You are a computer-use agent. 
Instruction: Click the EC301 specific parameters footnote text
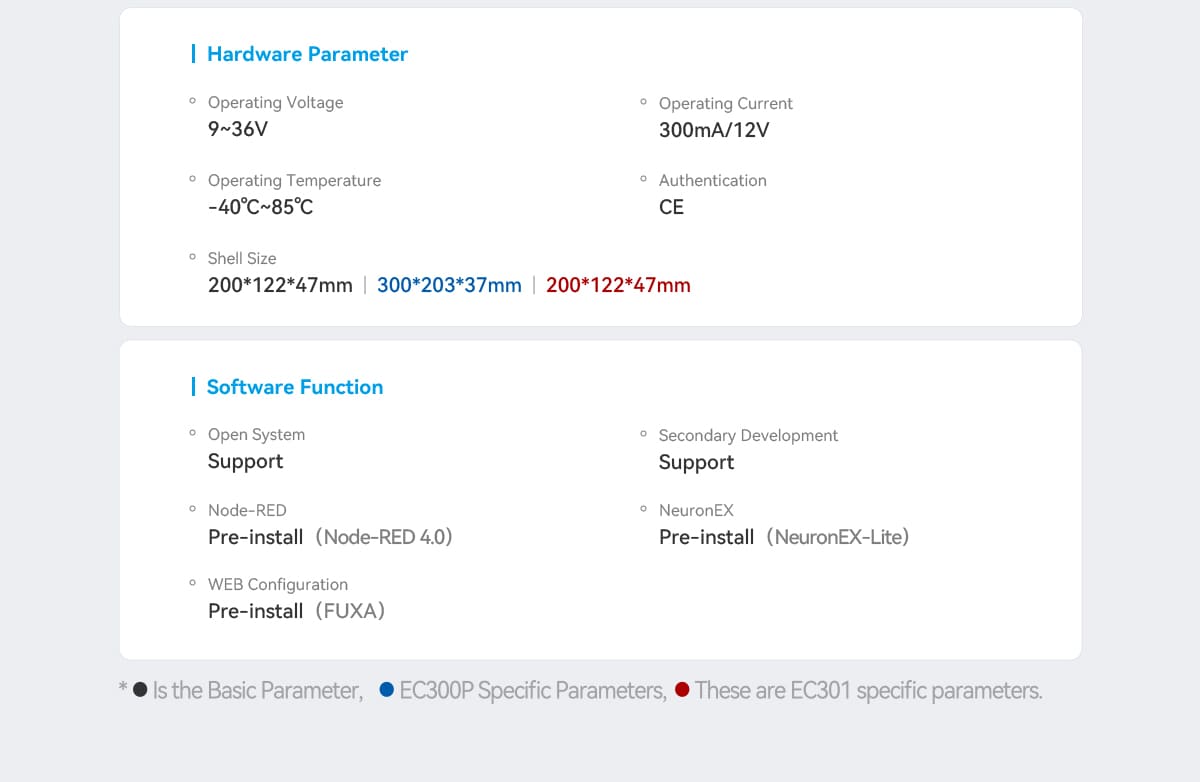[868, 690]
